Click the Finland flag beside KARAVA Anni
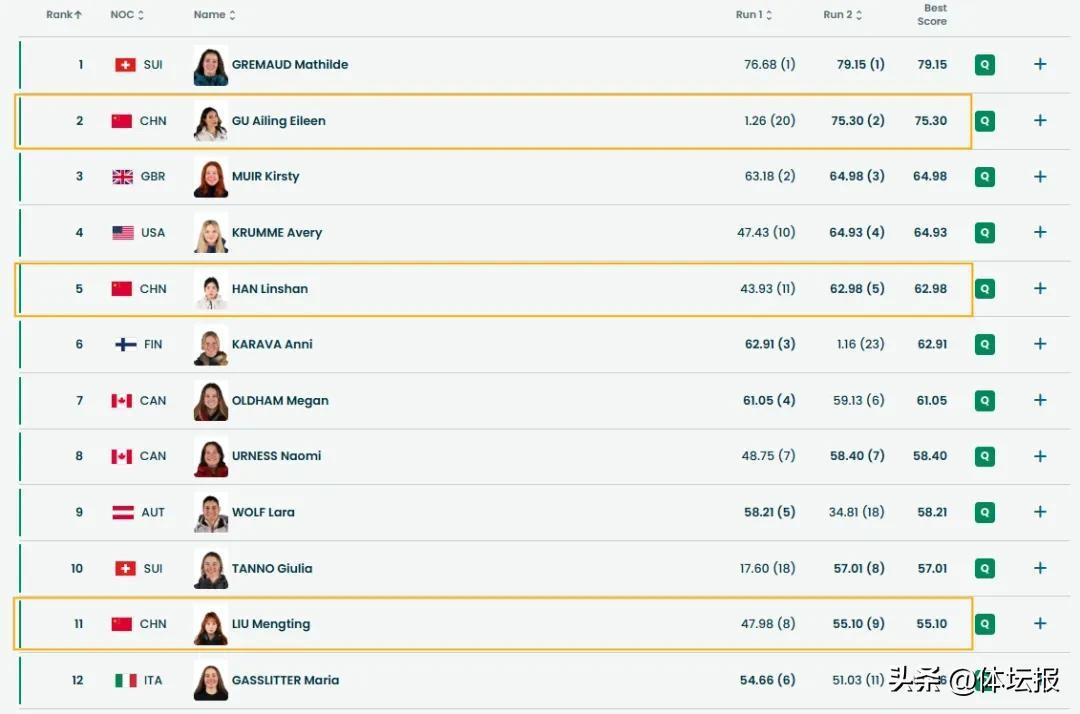 tap(125, 345)
